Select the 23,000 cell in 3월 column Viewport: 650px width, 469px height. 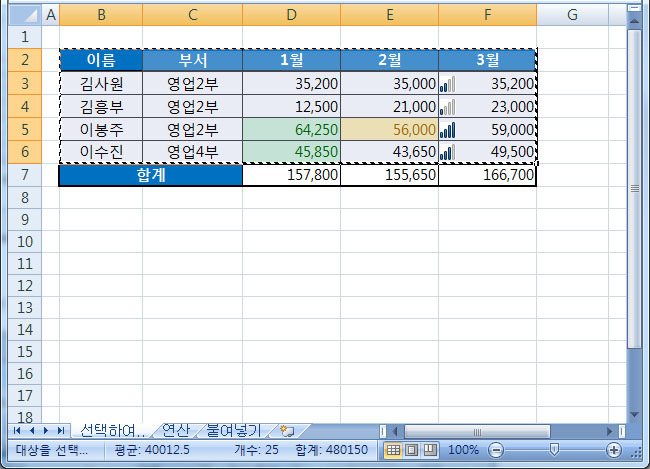pos(488,107)
